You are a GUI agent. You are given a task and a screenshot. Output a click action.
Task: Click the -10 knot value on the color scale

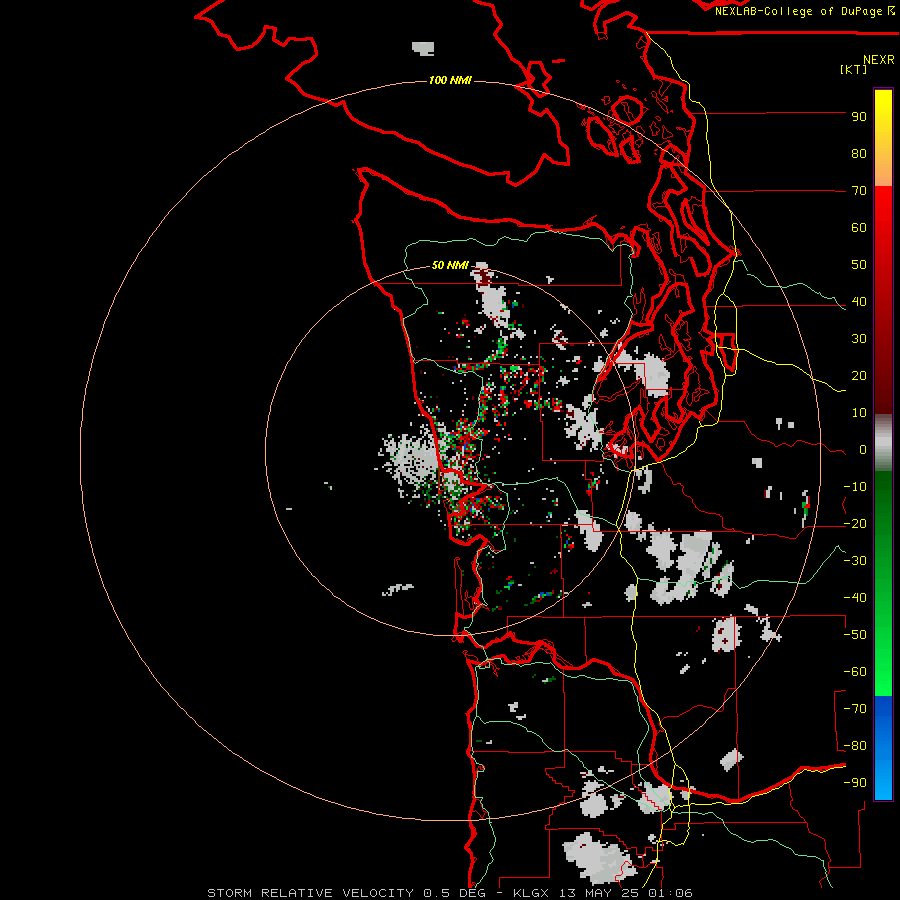[855, 487]
